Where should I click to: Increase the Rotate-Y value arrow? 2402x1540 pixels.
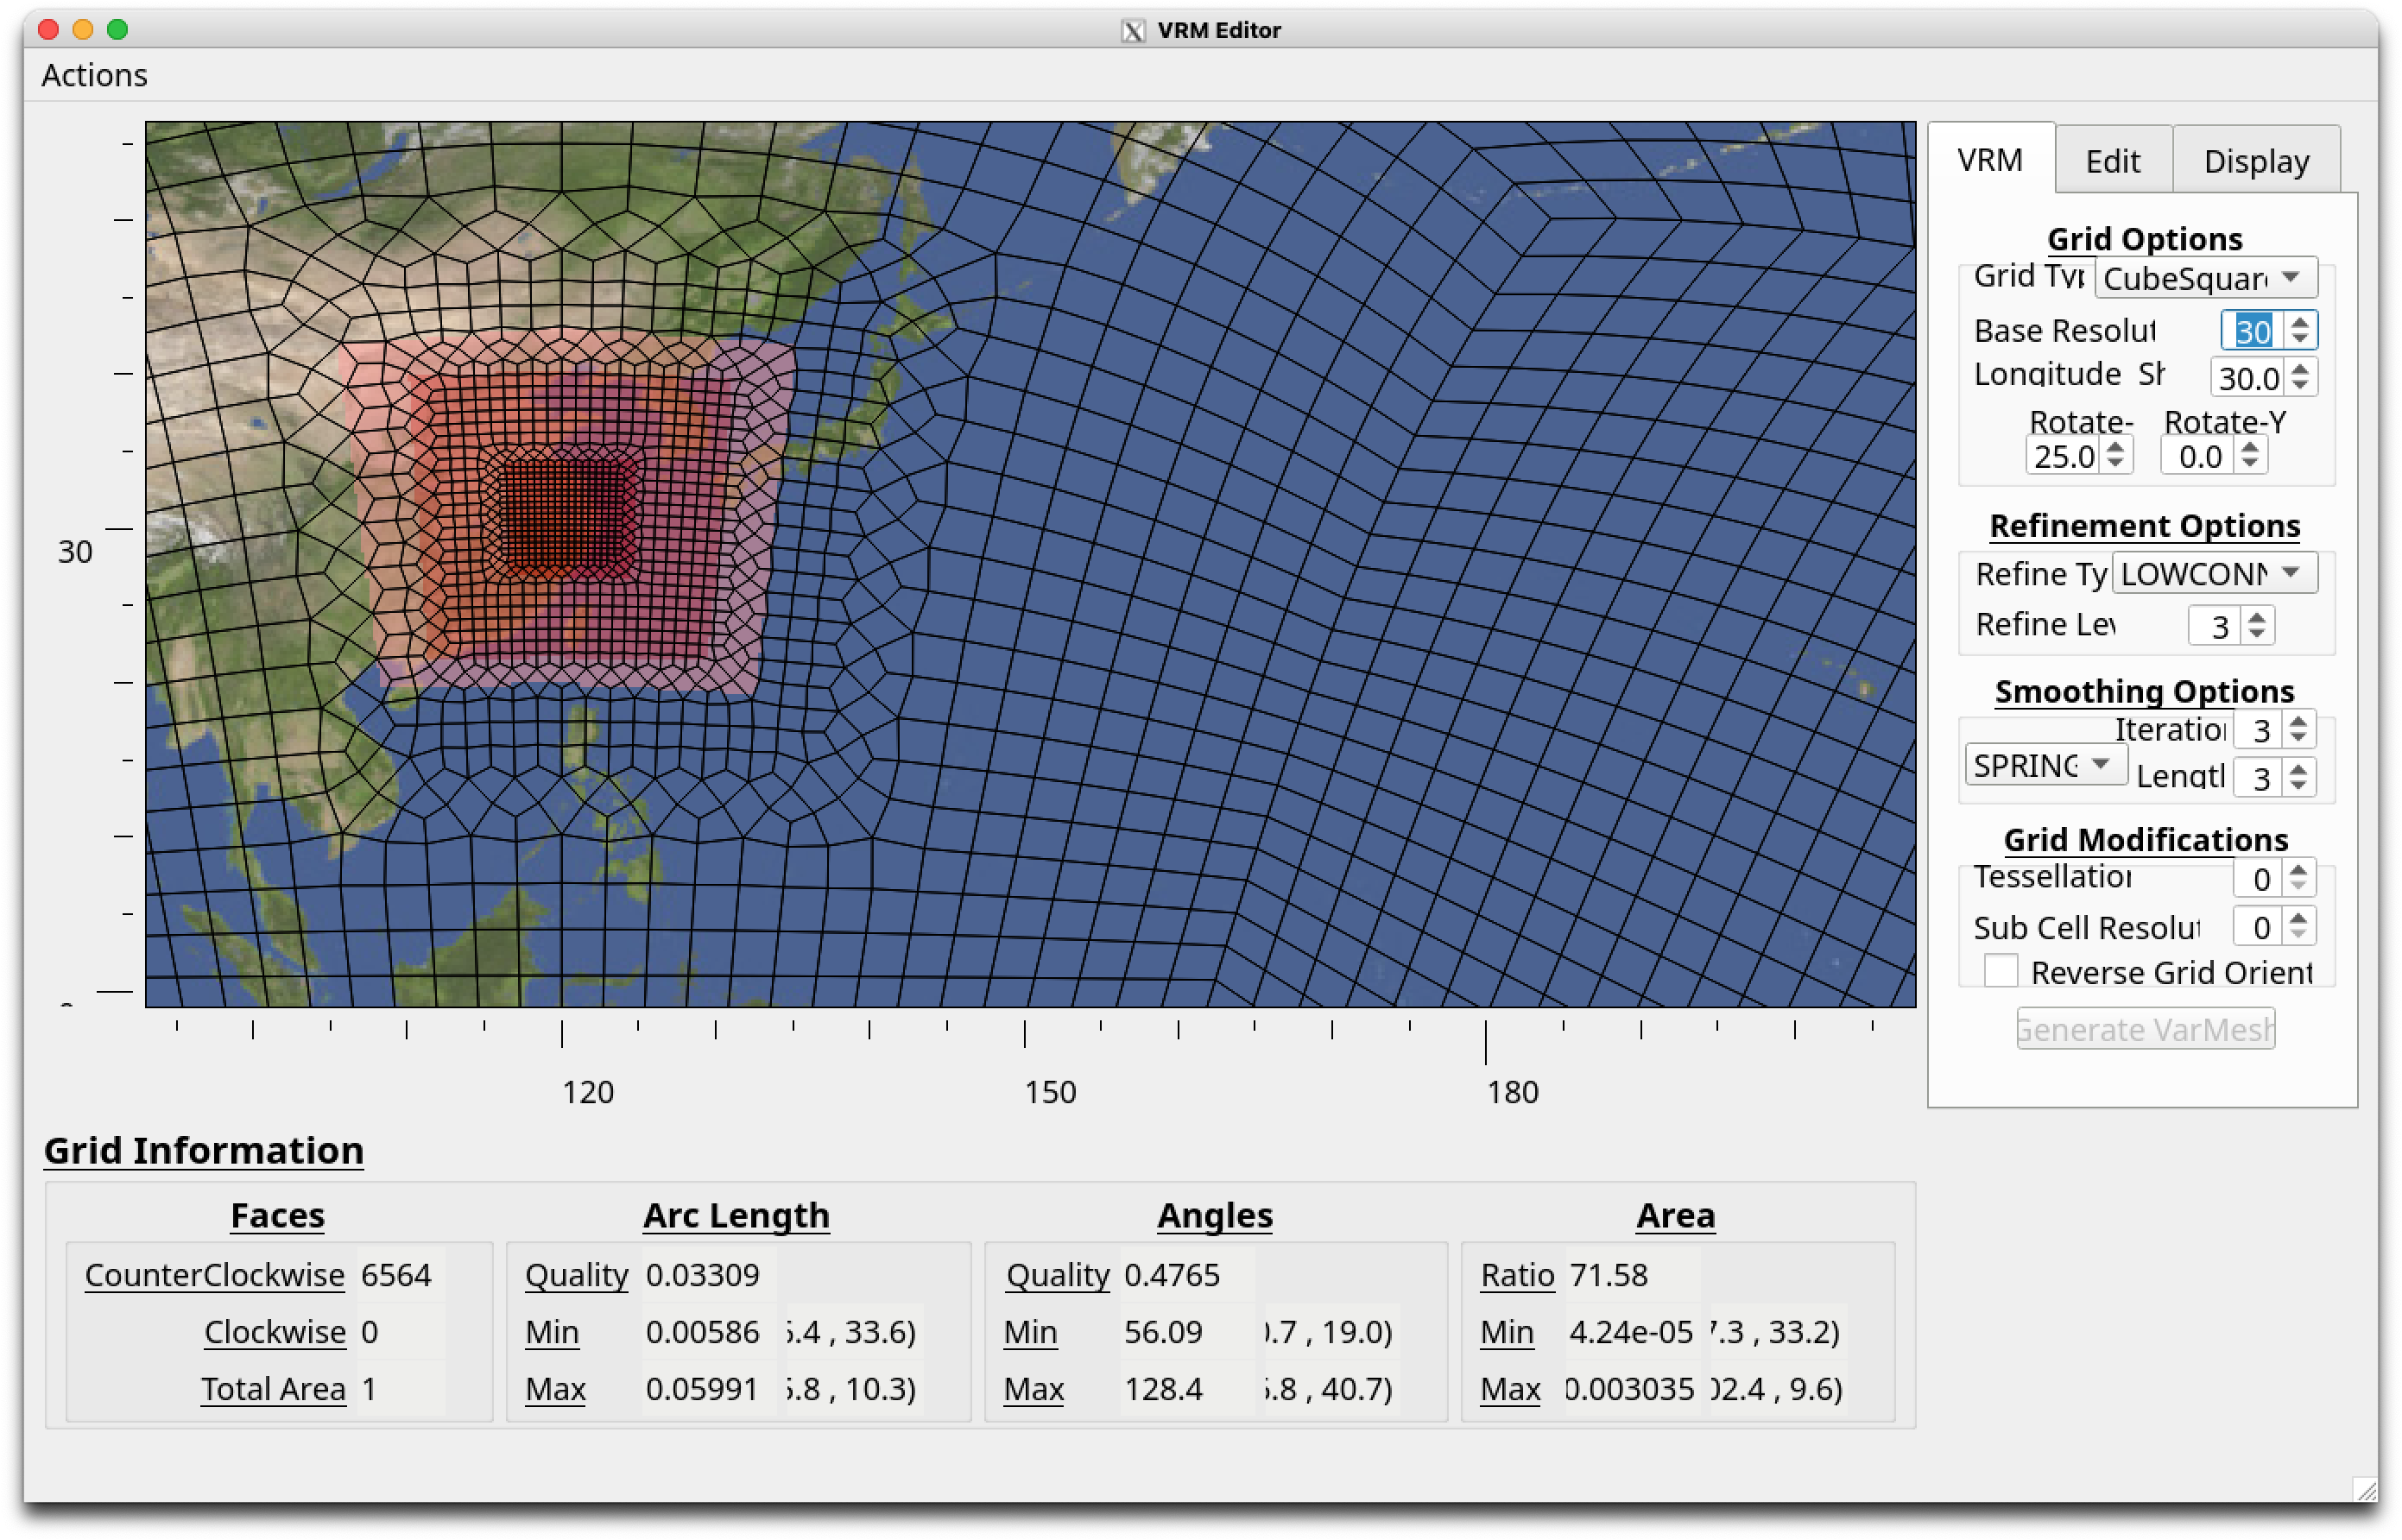[x=2249, y=447]
